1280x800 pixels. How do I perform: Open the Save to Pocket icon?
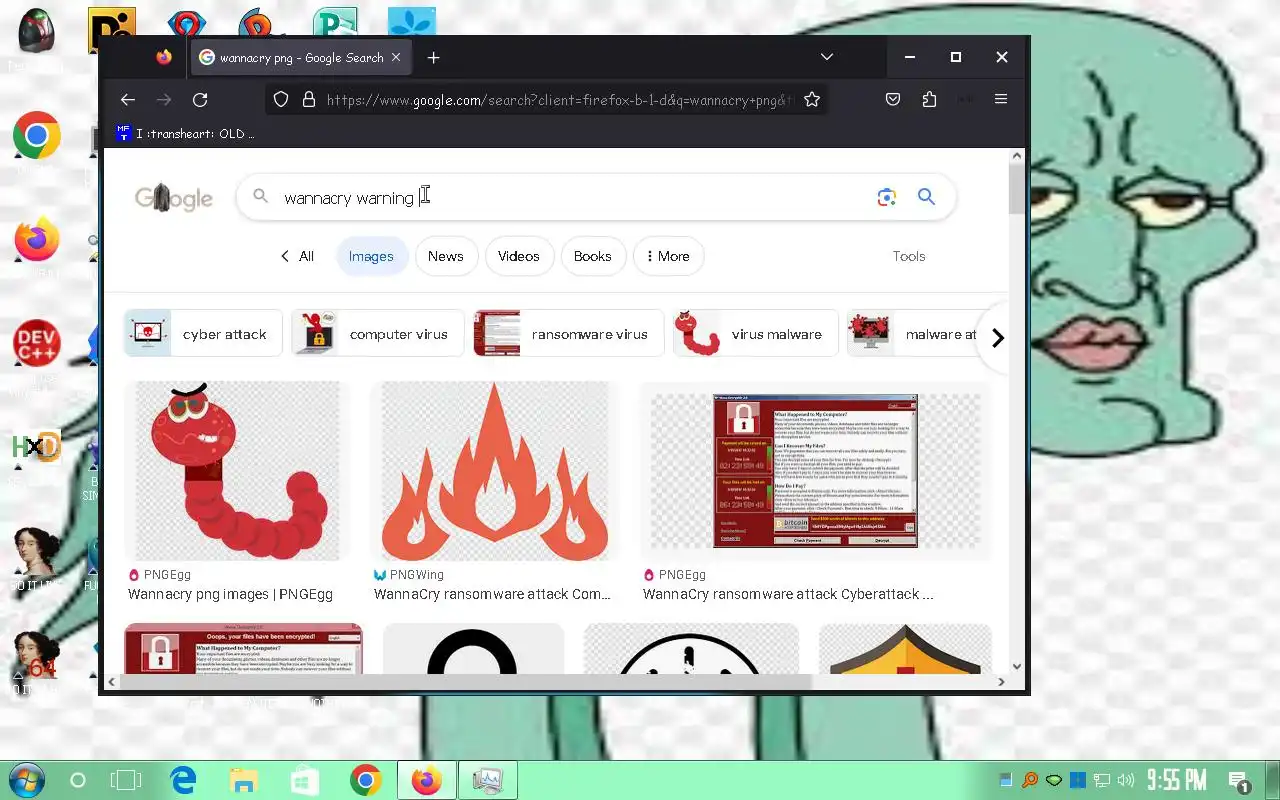(x=893, y=100)
